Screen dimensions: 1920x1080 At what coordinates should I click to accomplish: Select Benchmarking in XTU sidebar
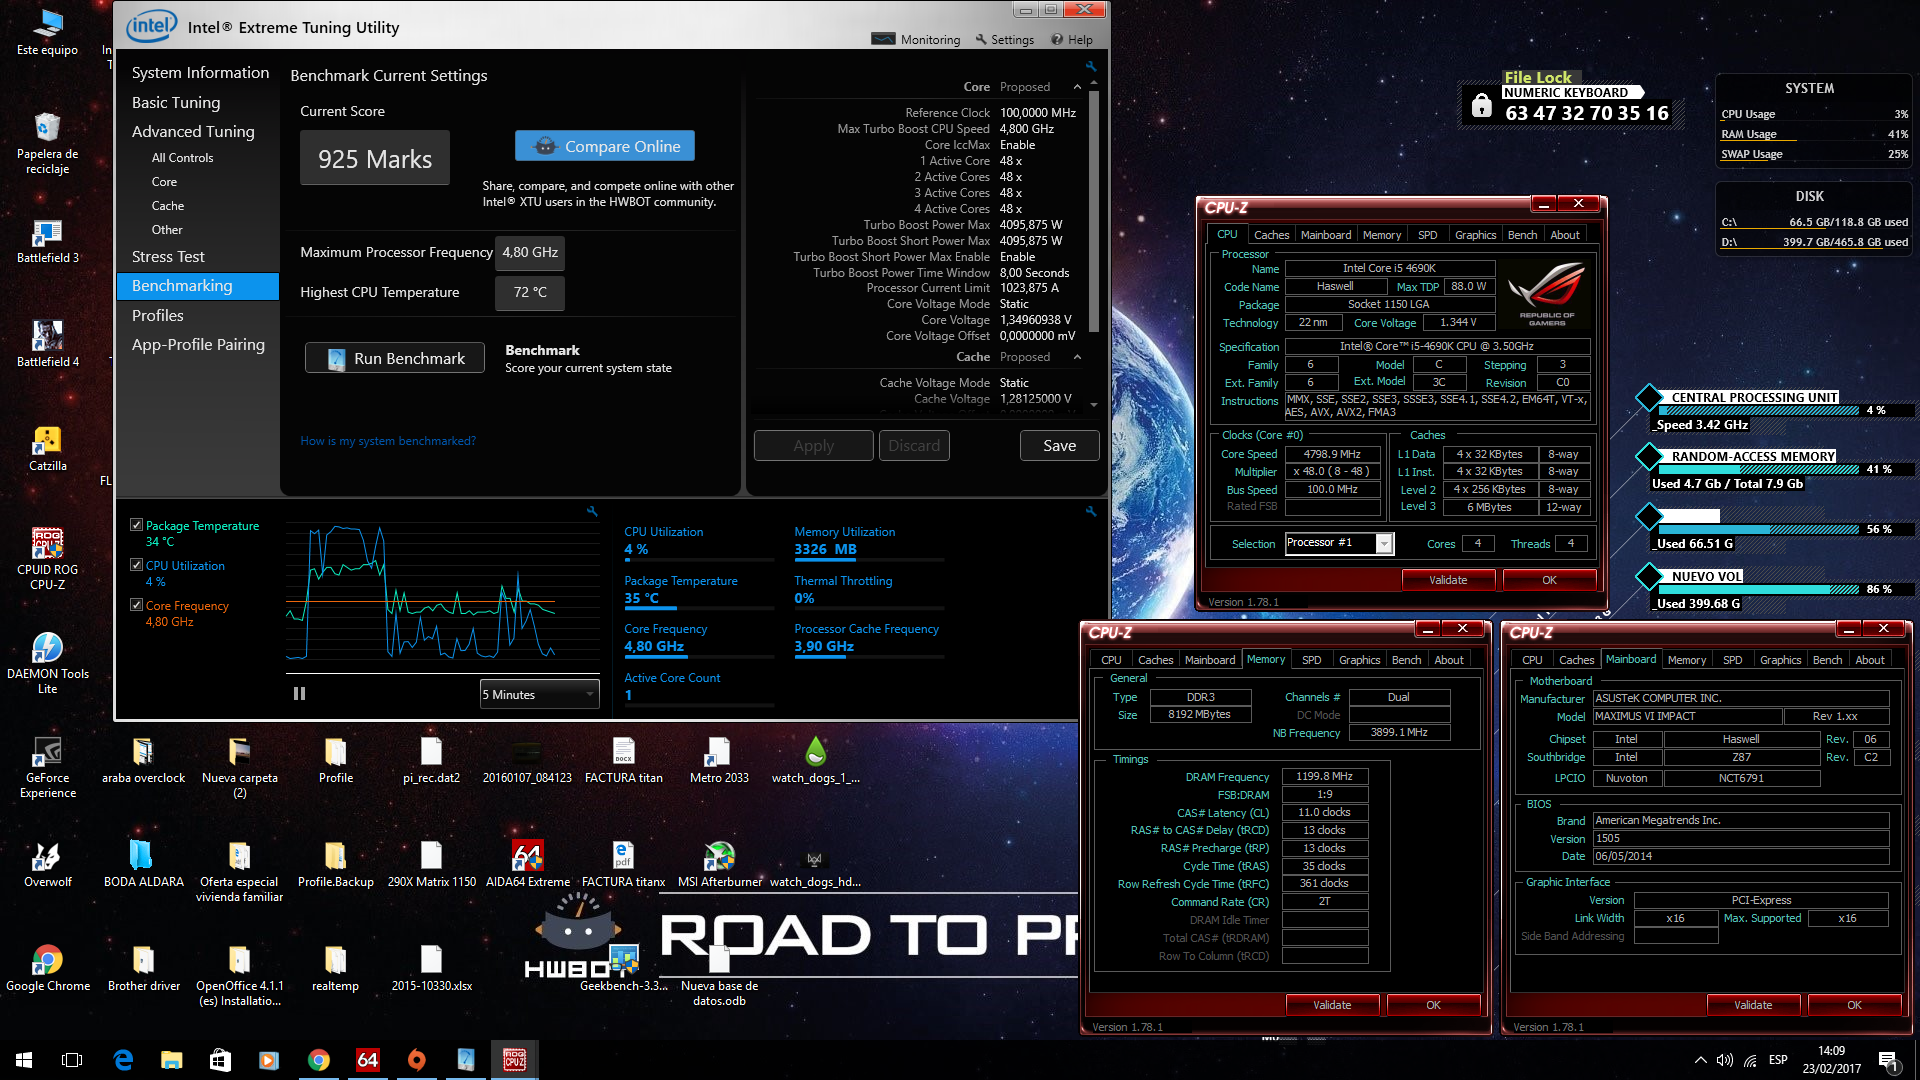(x=198, y=286)
